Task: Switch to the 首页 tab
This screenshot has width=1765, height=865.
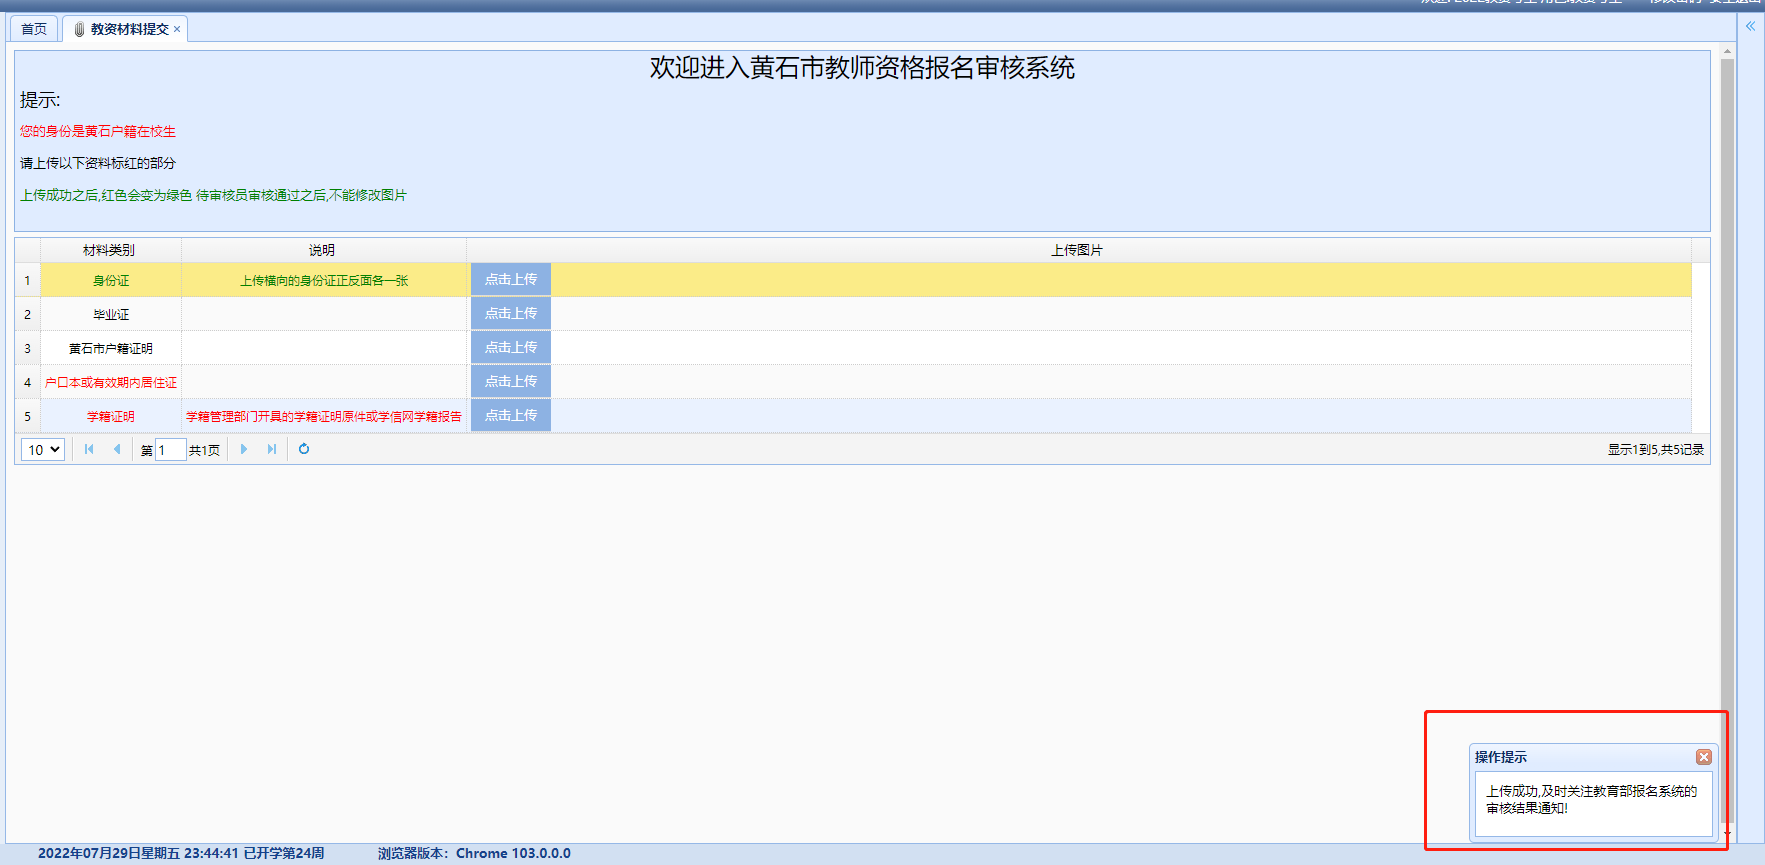Action: (x=34, y=29)
